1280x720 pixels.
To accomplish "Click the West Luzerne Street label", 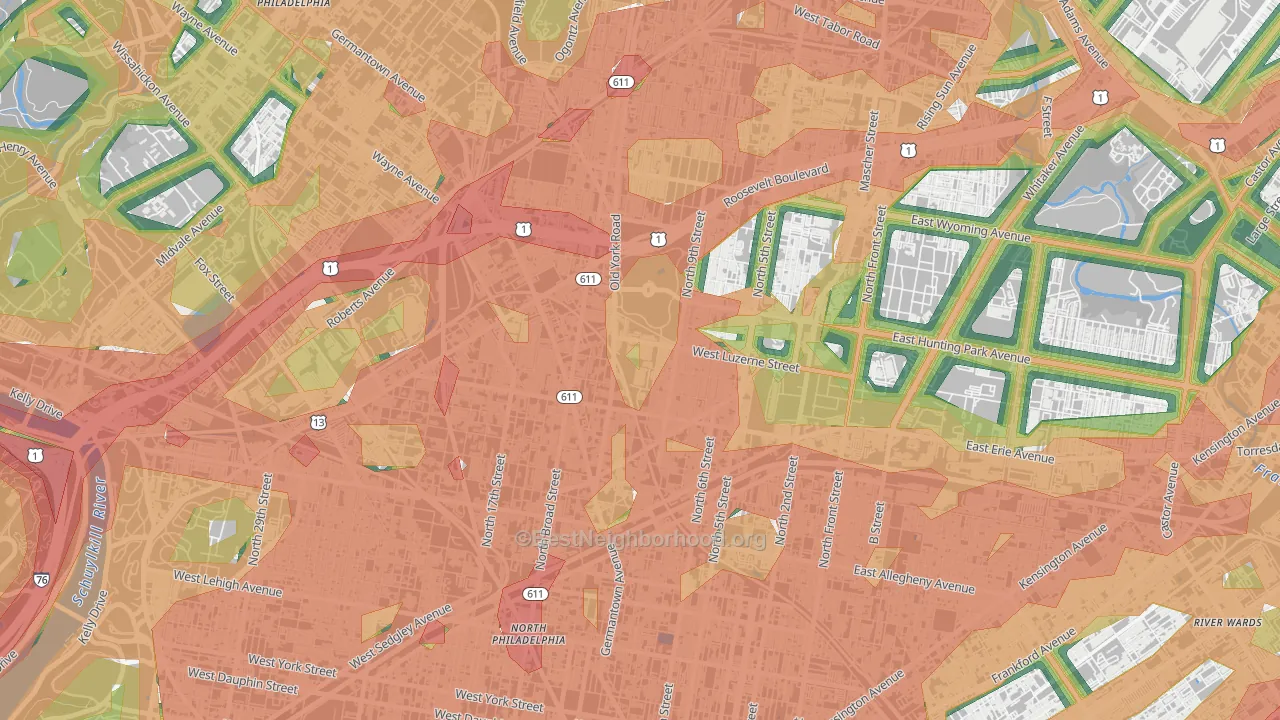I will tap(746, 360).
